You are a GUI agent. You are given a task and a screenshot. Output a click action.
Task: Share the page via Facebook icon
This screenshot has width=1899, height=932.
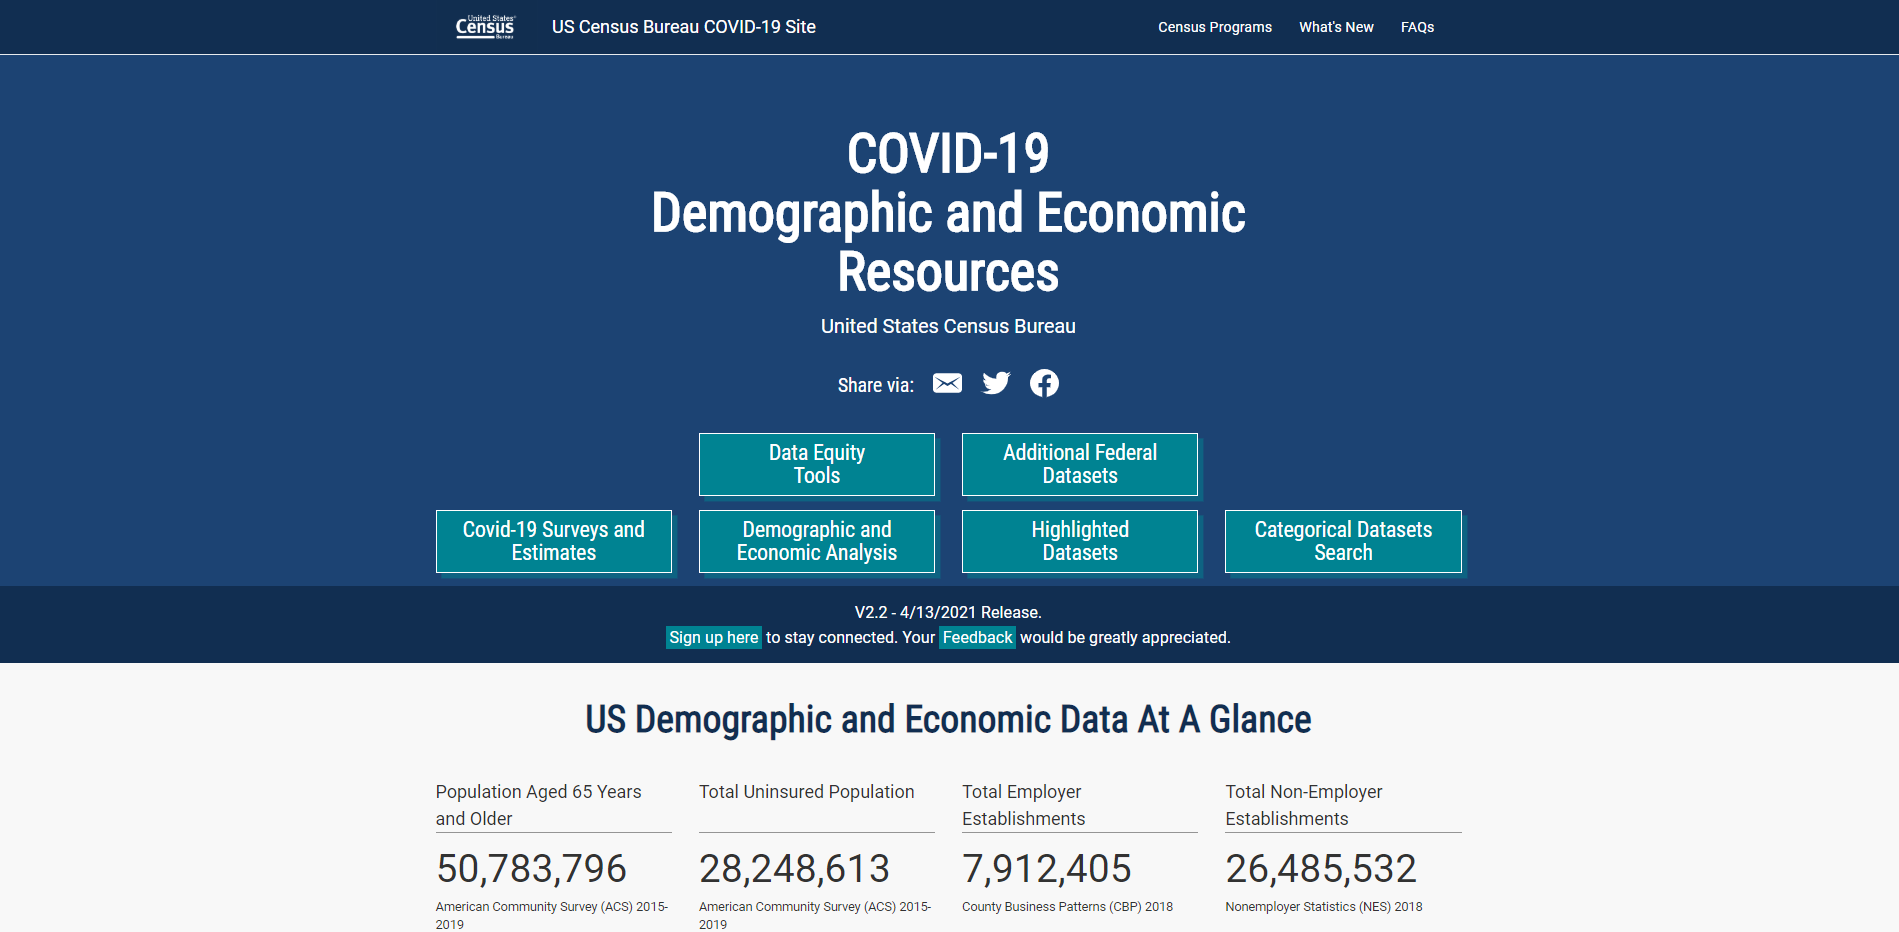[1044, 383]
